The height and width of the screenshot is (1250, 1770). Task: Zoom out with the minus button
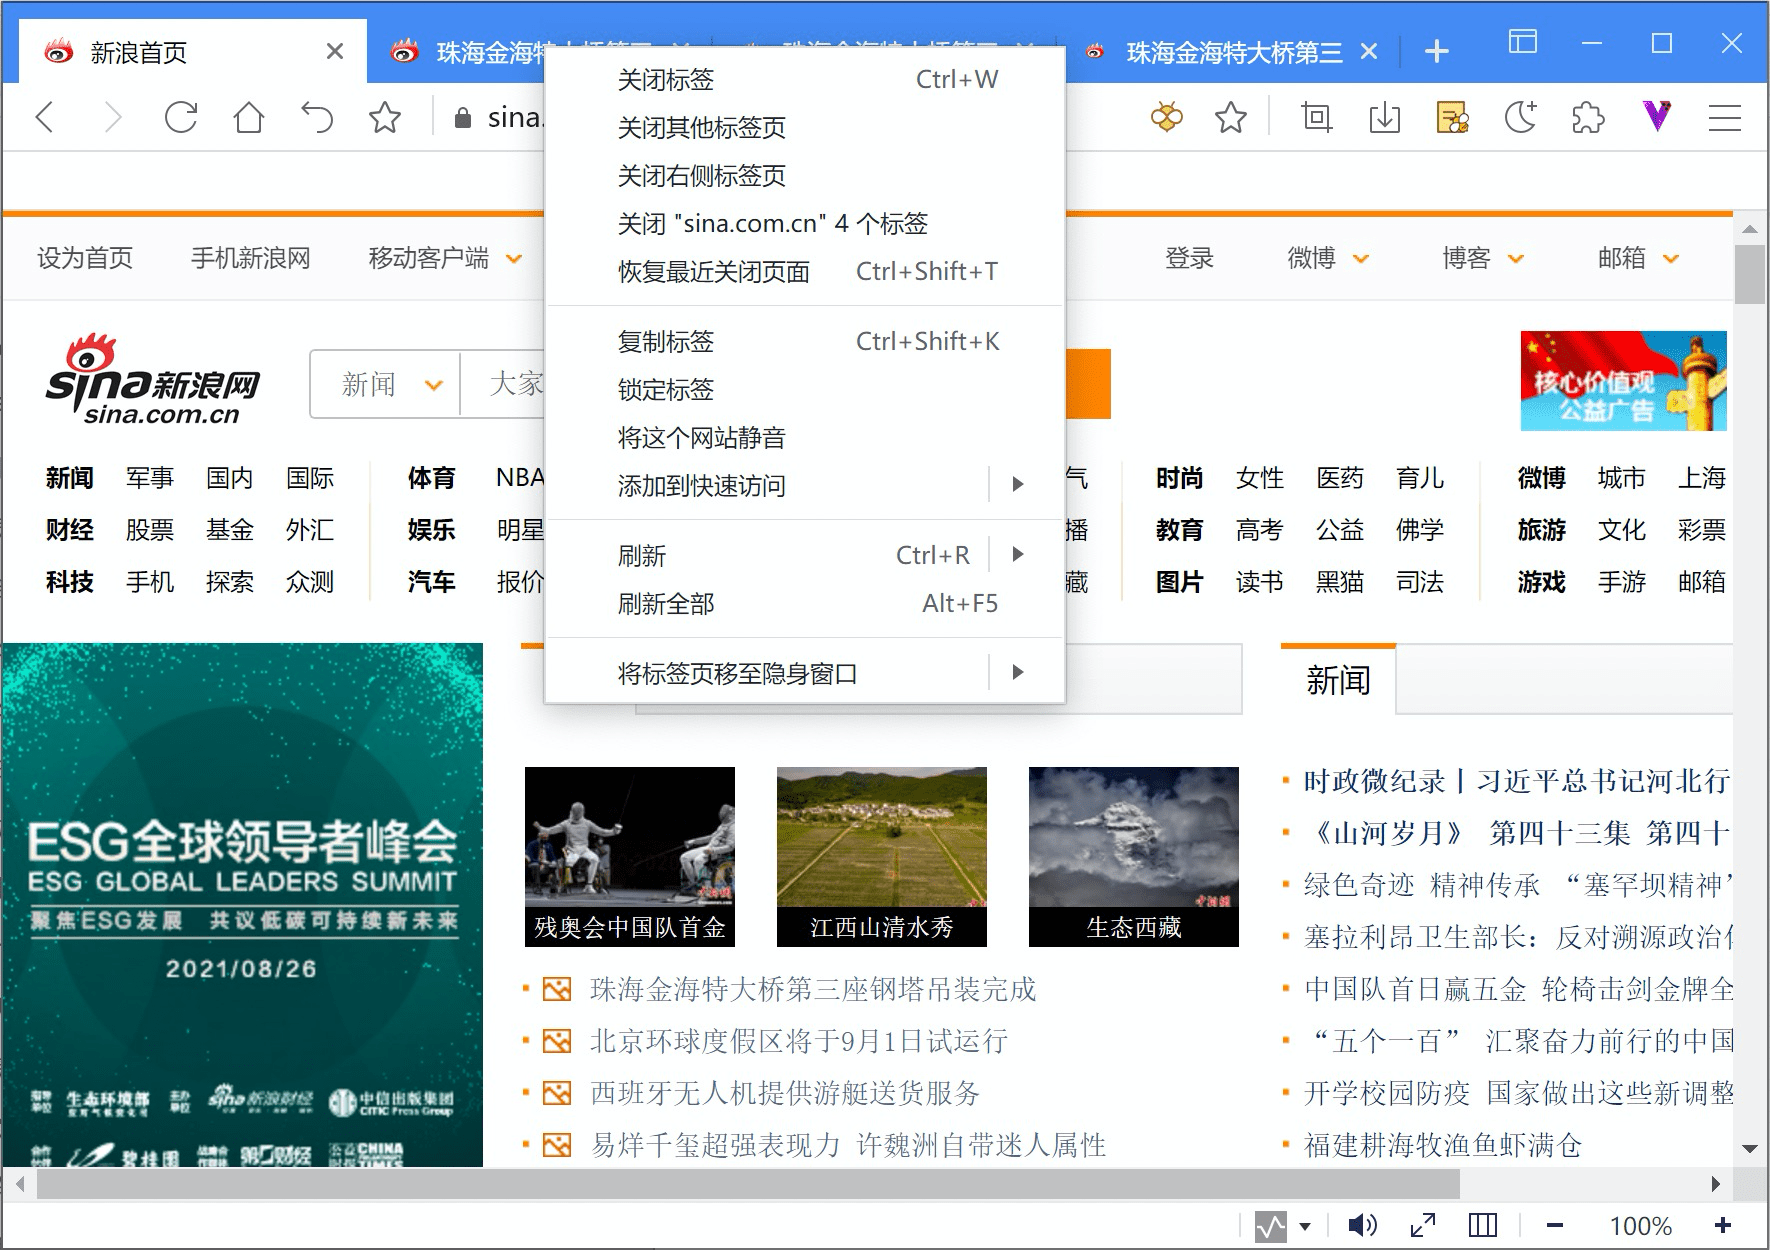coord(1555,1225)
